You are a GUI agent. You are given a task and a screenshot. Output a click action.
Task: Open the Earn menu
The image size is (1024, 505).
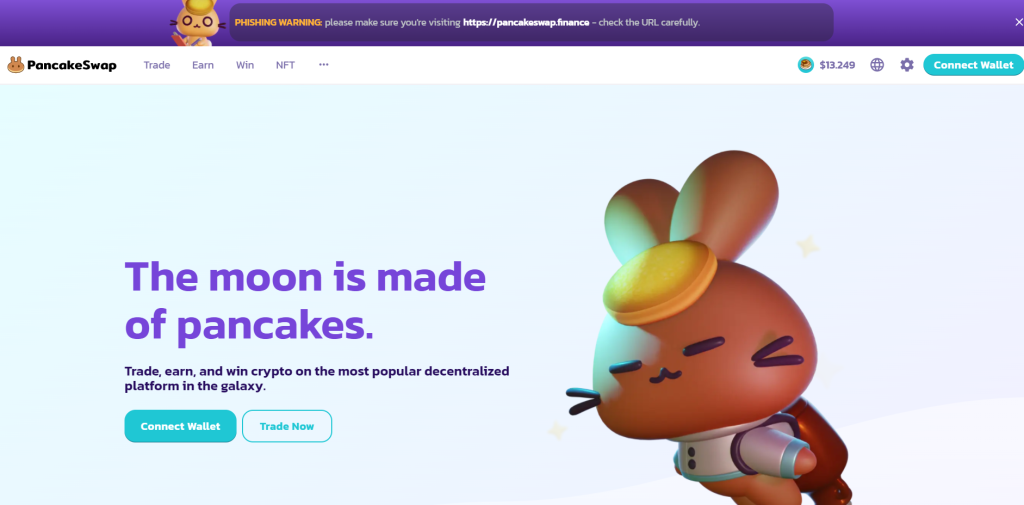coord(202,65)
